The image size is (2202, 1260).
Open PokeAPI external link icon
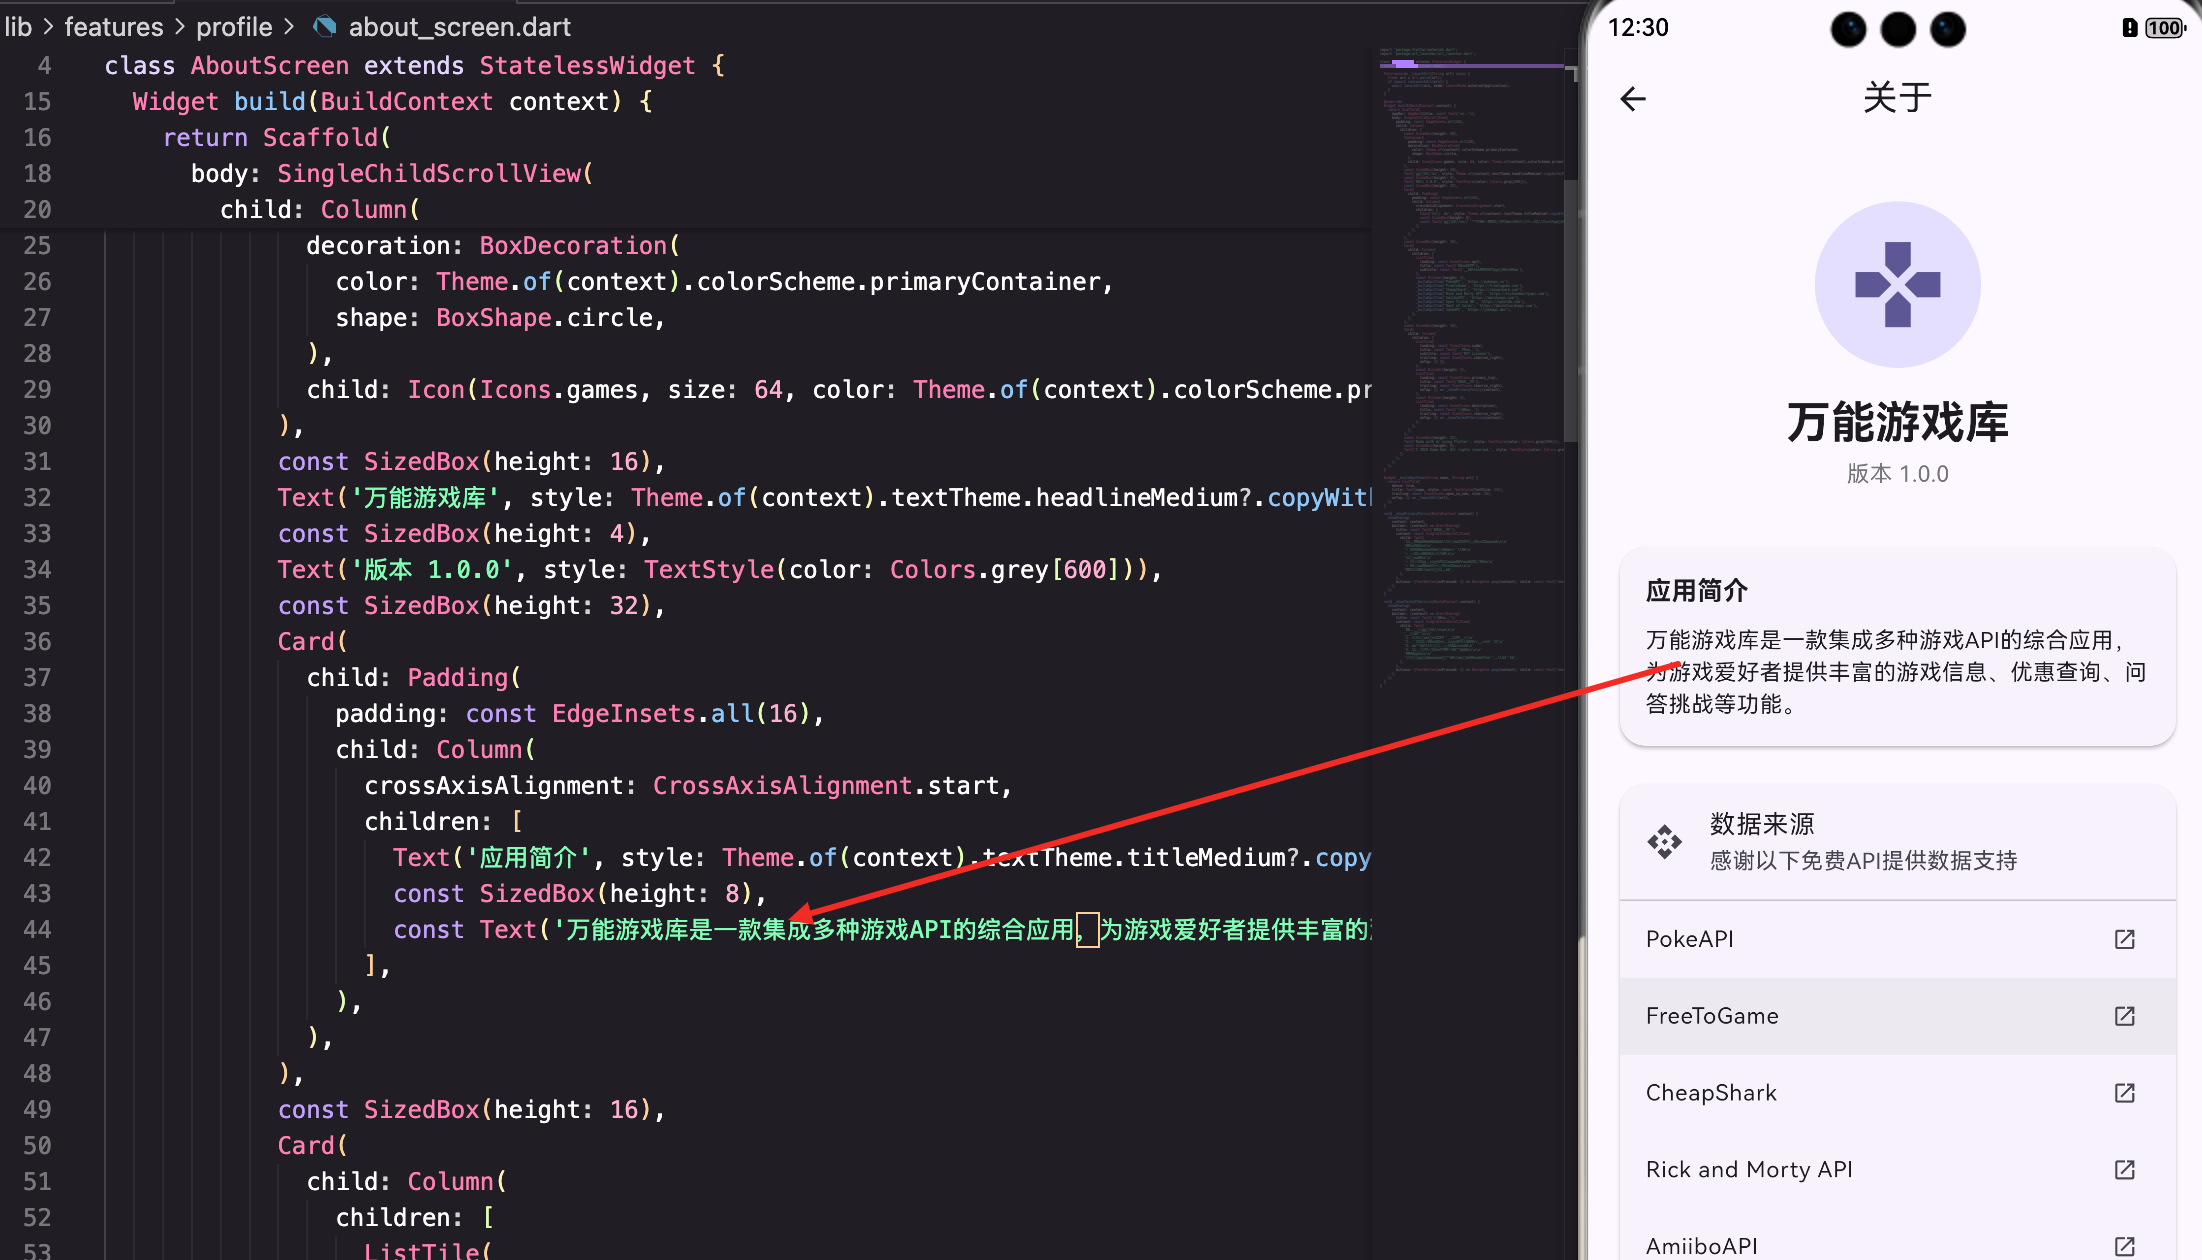coord(2124,939)
